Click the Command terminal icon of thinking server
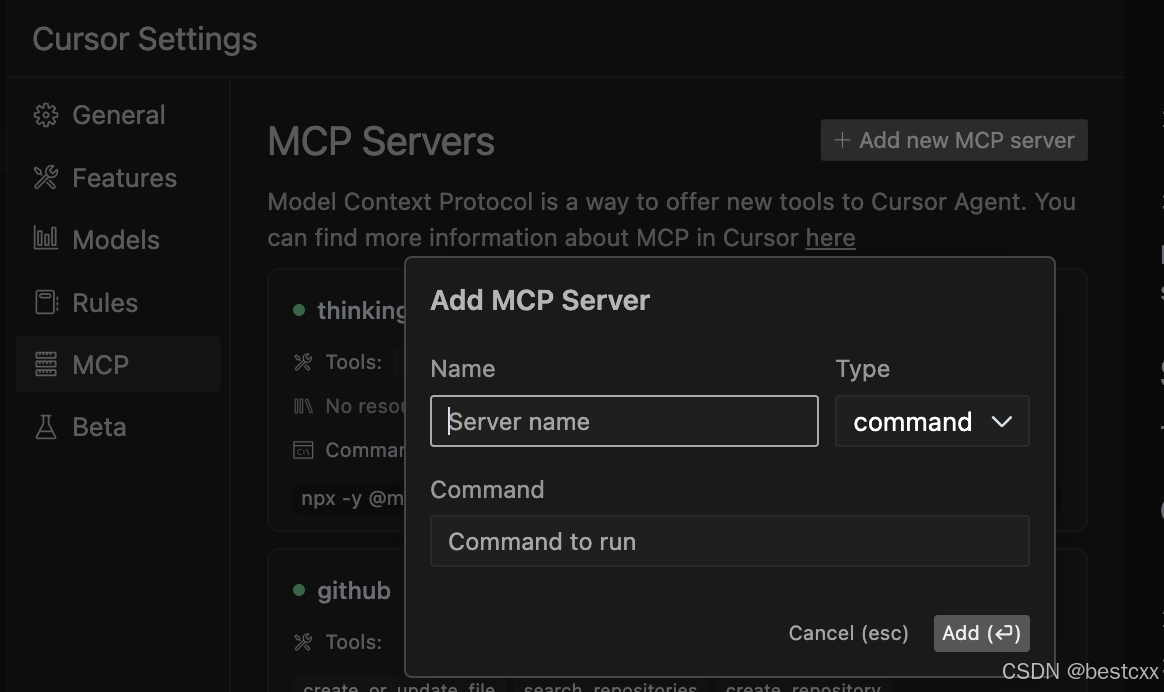 point(303,450)
